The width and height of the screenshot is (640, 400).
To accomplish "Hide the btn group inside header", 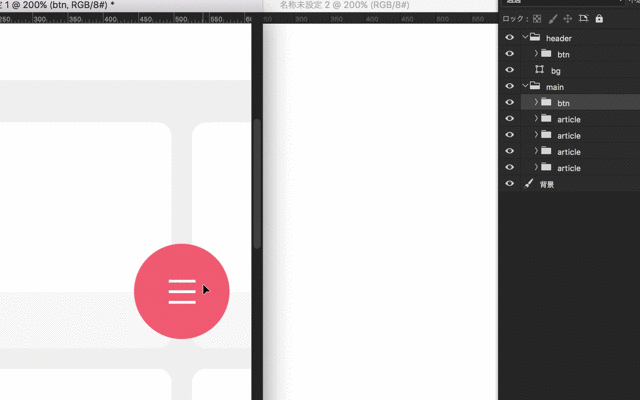I will (509, 53).
